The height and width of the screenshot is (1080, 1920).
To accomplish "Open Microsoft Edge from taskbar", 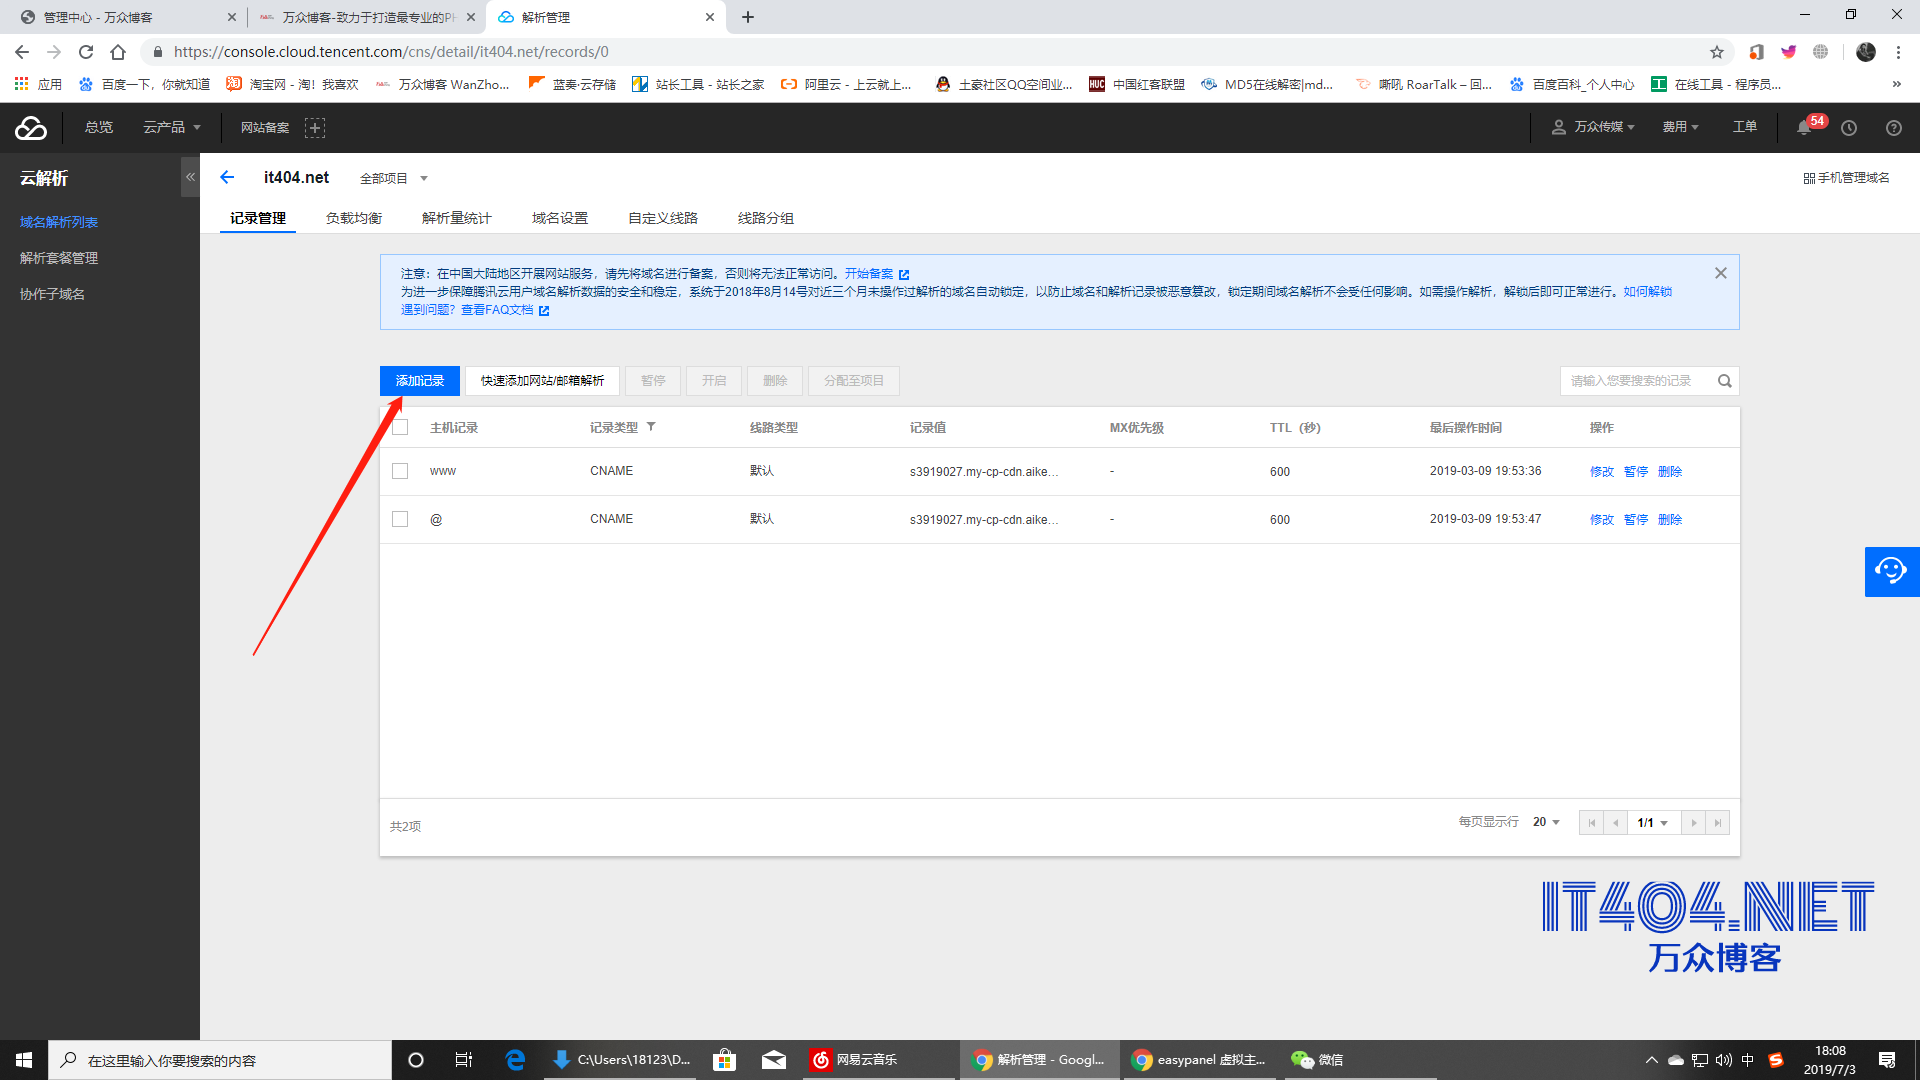I will (x=515, y=1060).
